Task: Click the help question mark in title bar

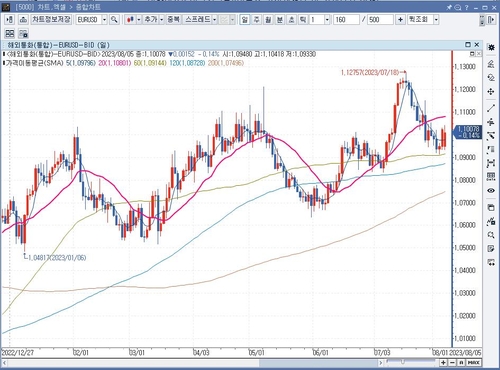Action: point(467,7)
